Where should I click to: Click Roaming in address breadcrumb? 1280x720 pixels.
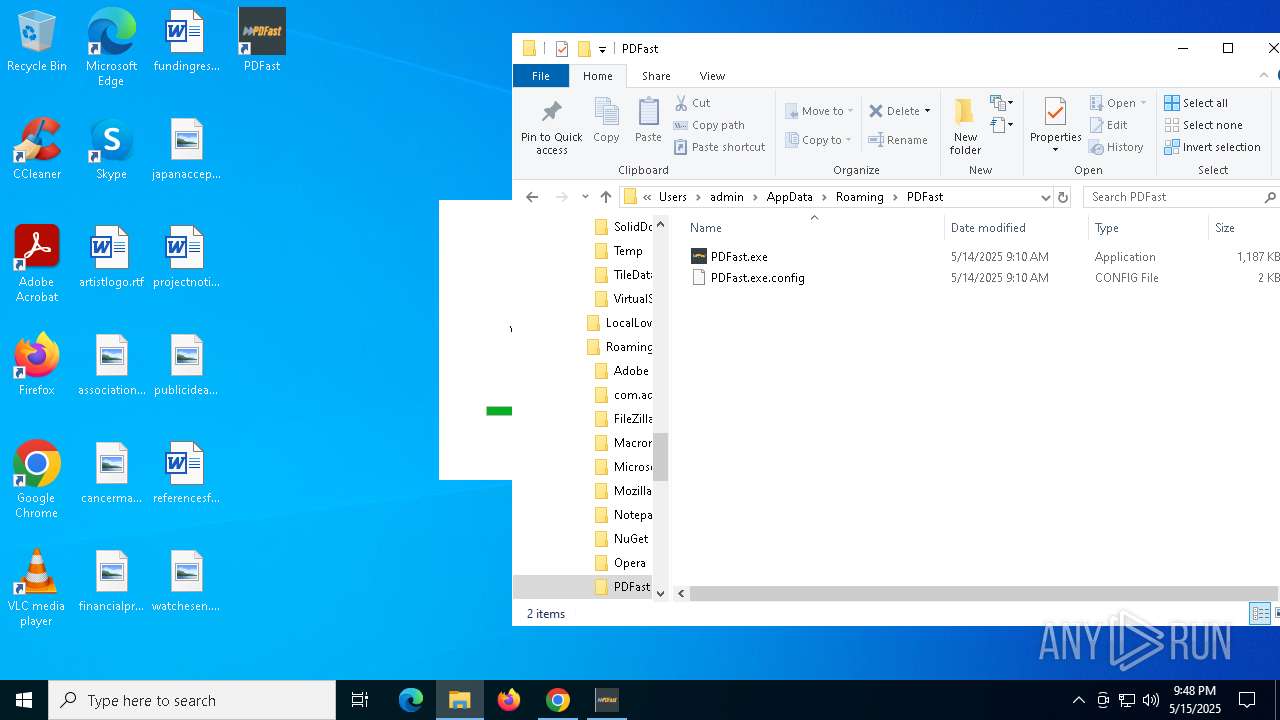(859, 197)
